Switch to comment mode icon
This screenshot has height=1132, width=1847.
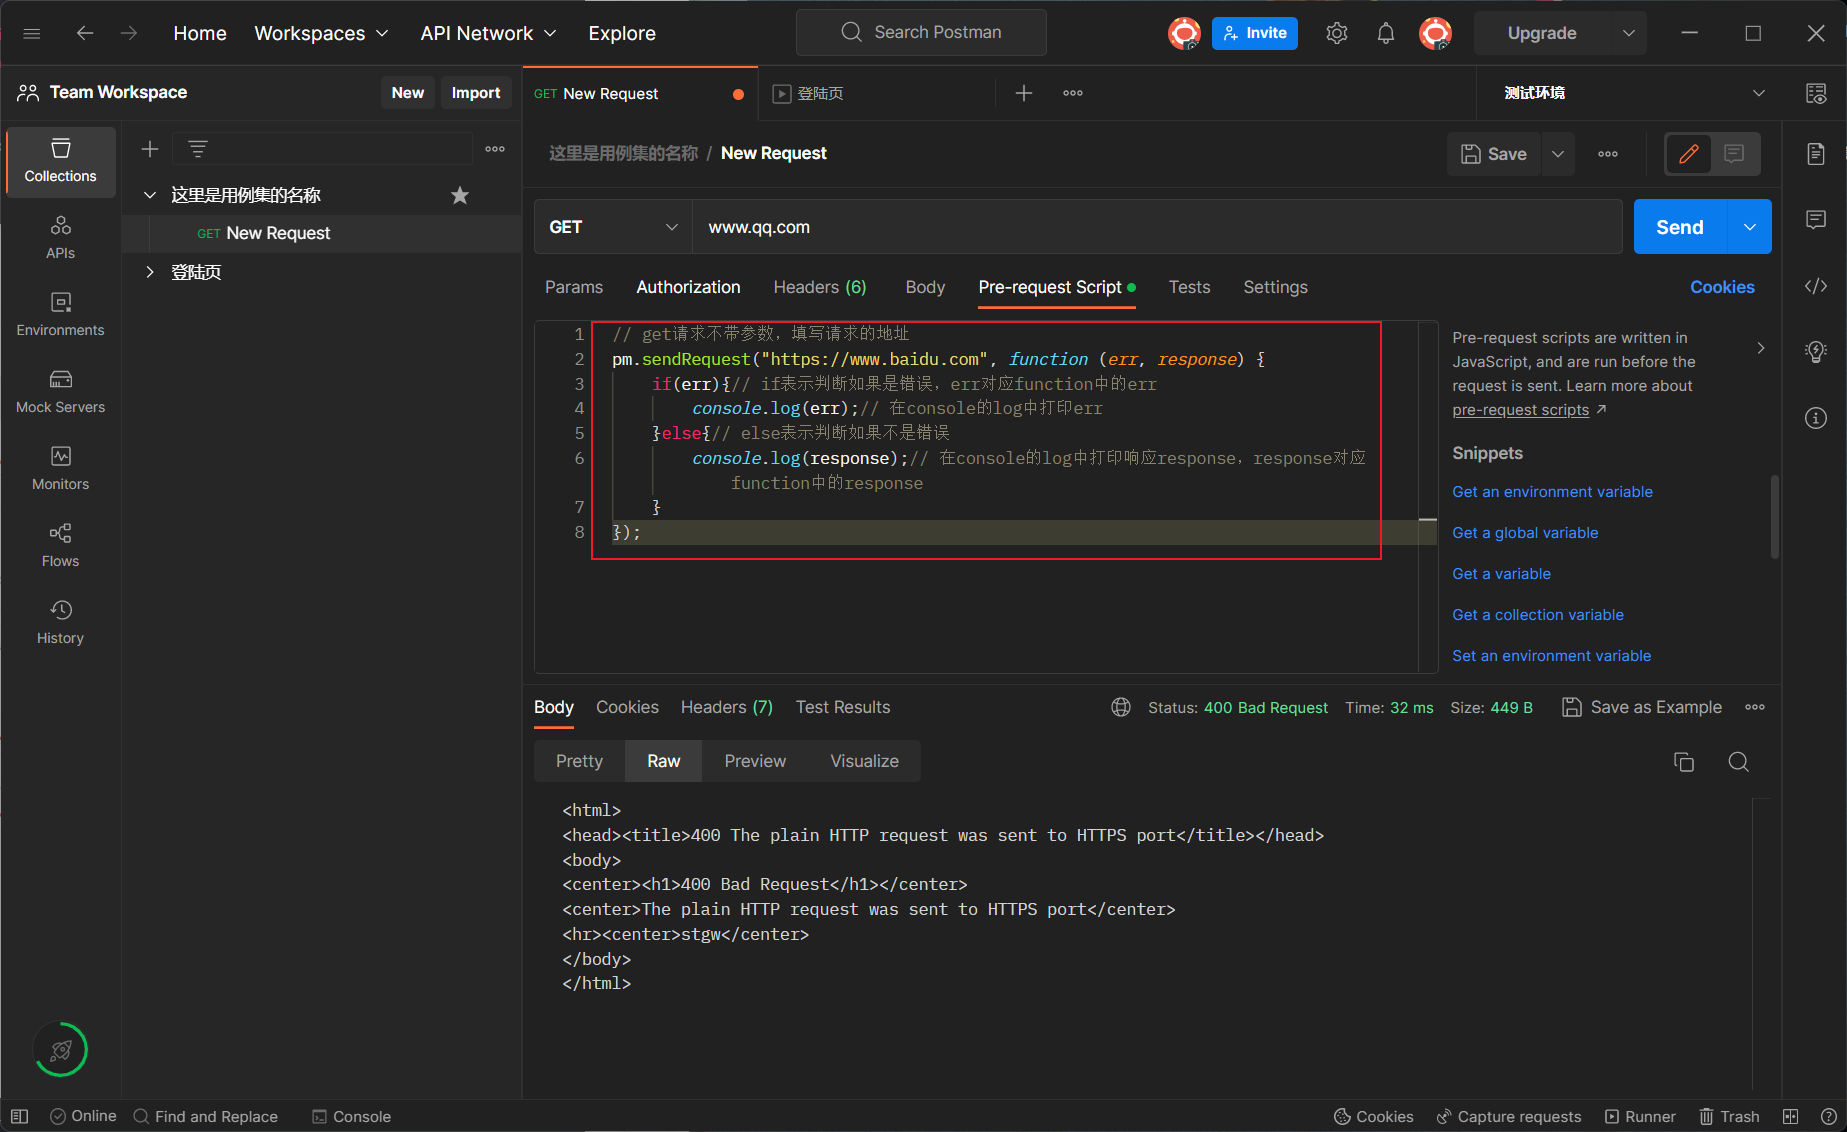point(1734,154)
